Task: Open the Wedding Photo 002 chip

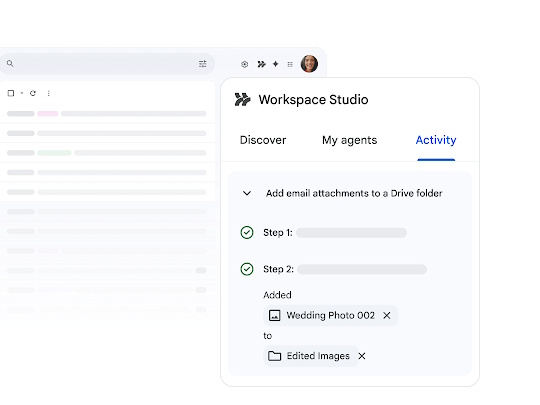Action: click(330, 315)
